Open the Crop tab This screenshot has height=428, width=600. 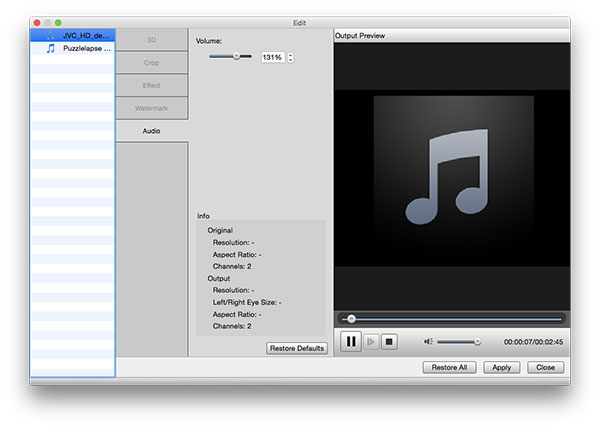pyautogui.click(x=152, y=62)
